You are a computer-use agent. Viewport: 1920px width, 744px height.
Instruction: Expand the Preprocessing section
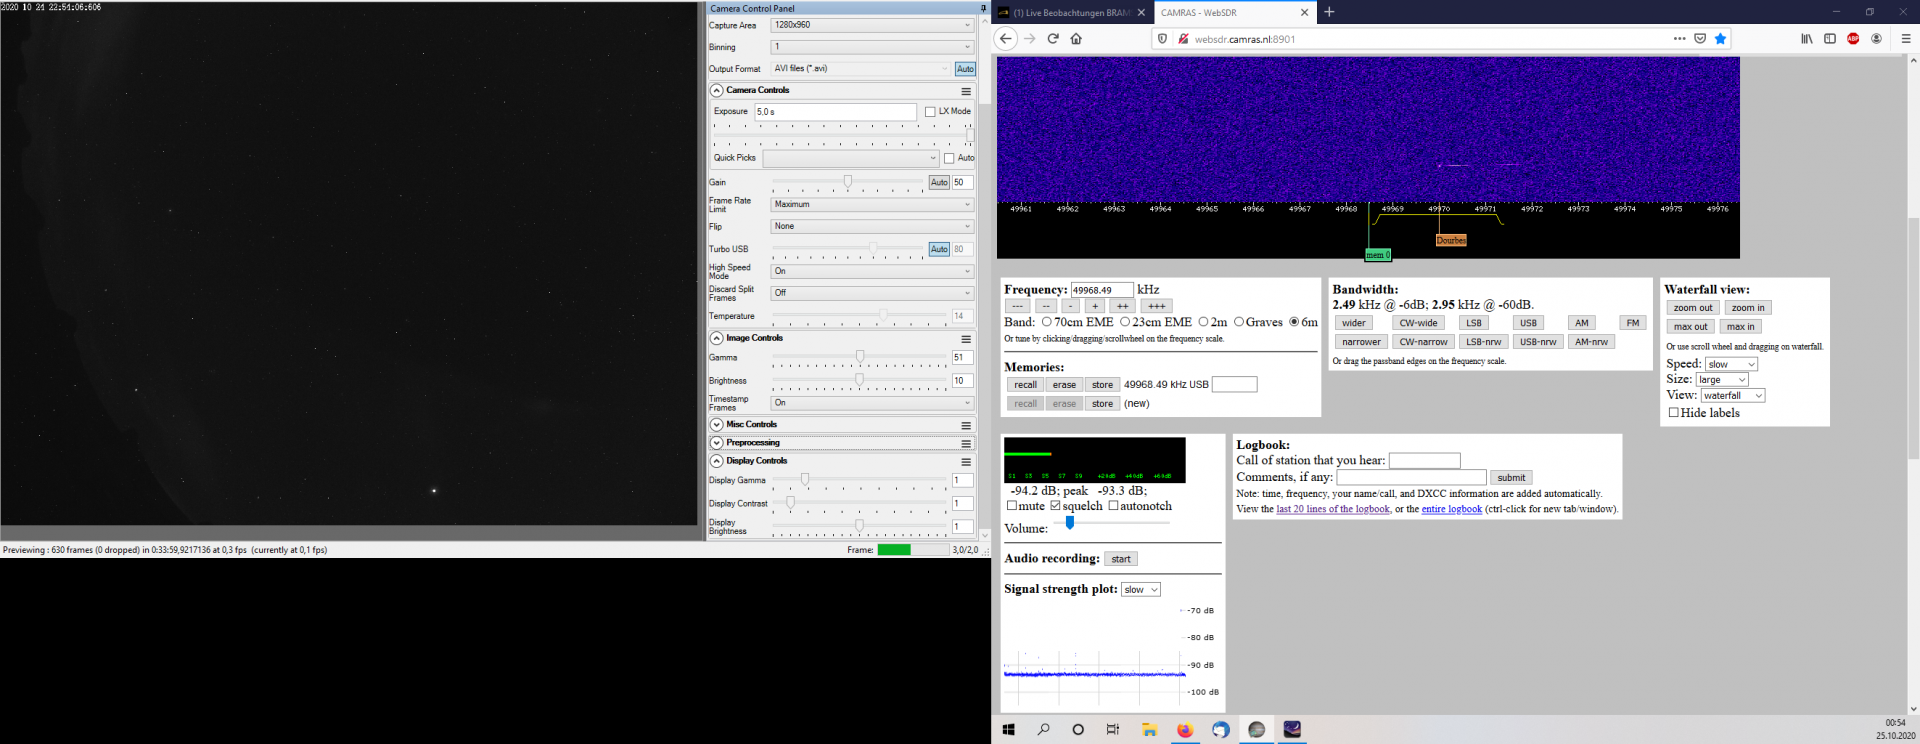pyautogui.click(x=717, y=443)
